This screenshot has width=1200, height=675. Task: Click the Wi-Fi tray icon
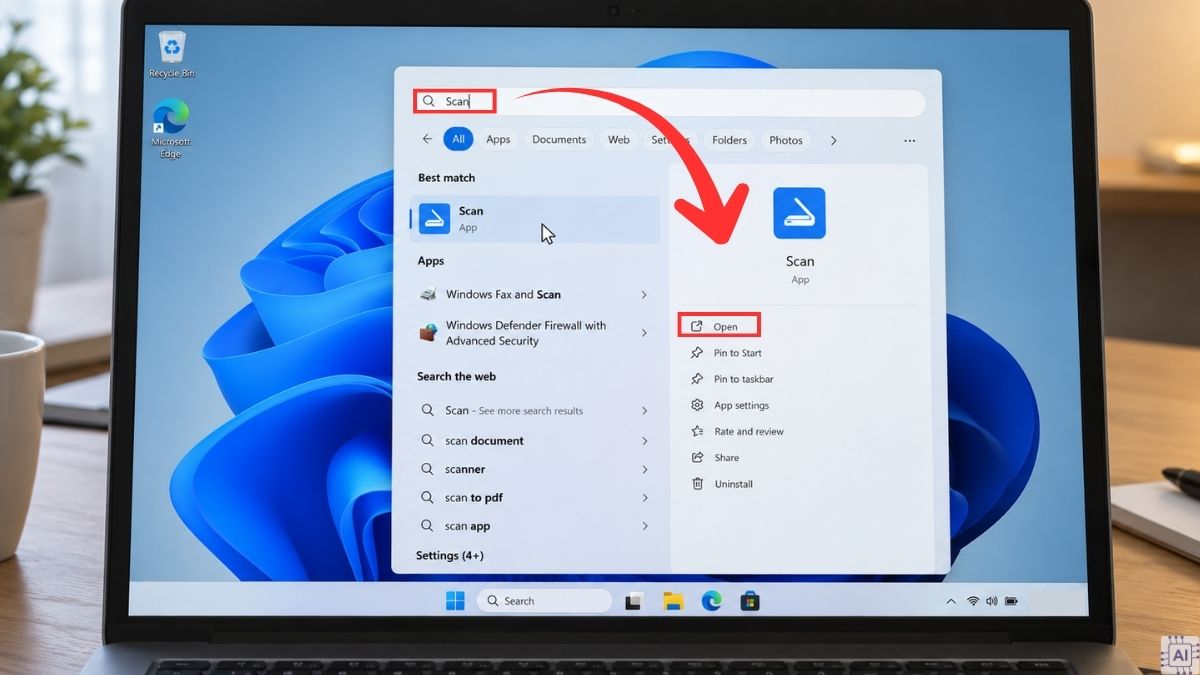[973, 601]
